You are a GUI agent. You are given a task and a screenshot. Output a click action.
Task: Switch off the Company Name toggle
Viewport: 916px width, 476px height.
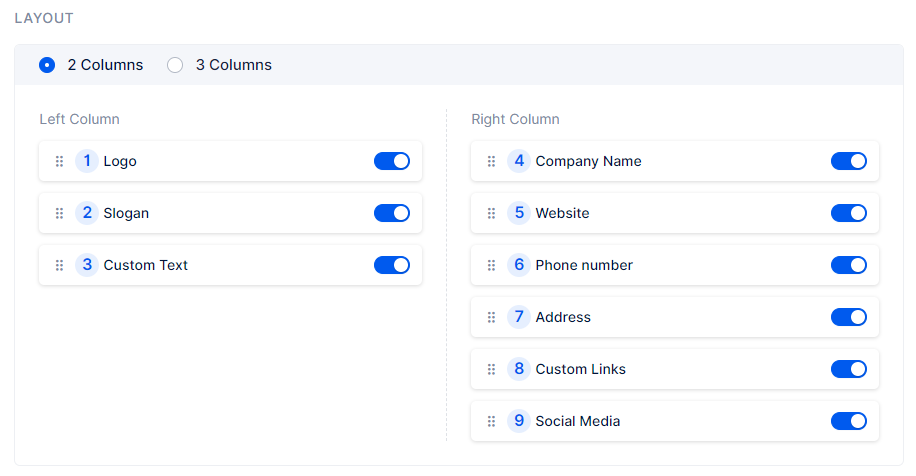(x=849, y=161)
